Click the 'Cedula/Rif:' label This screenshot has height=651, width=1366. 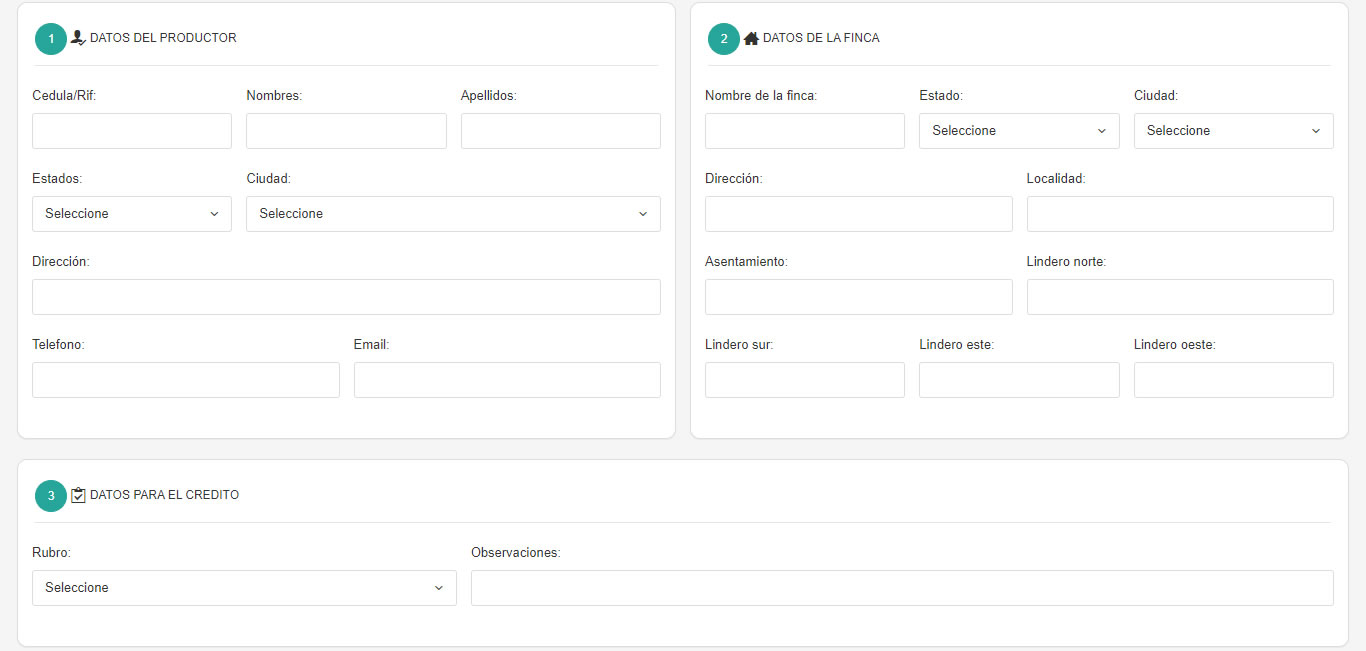[64, 96]
